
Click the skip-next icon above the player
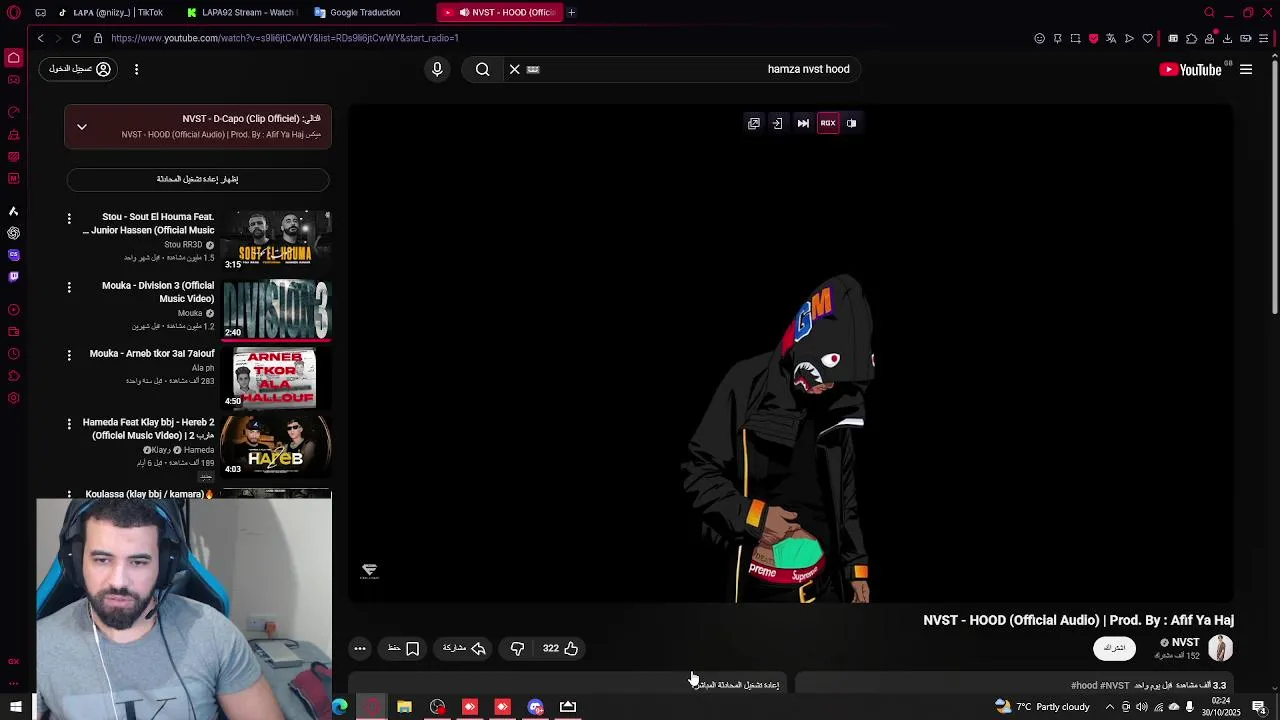tap(803, 123)
